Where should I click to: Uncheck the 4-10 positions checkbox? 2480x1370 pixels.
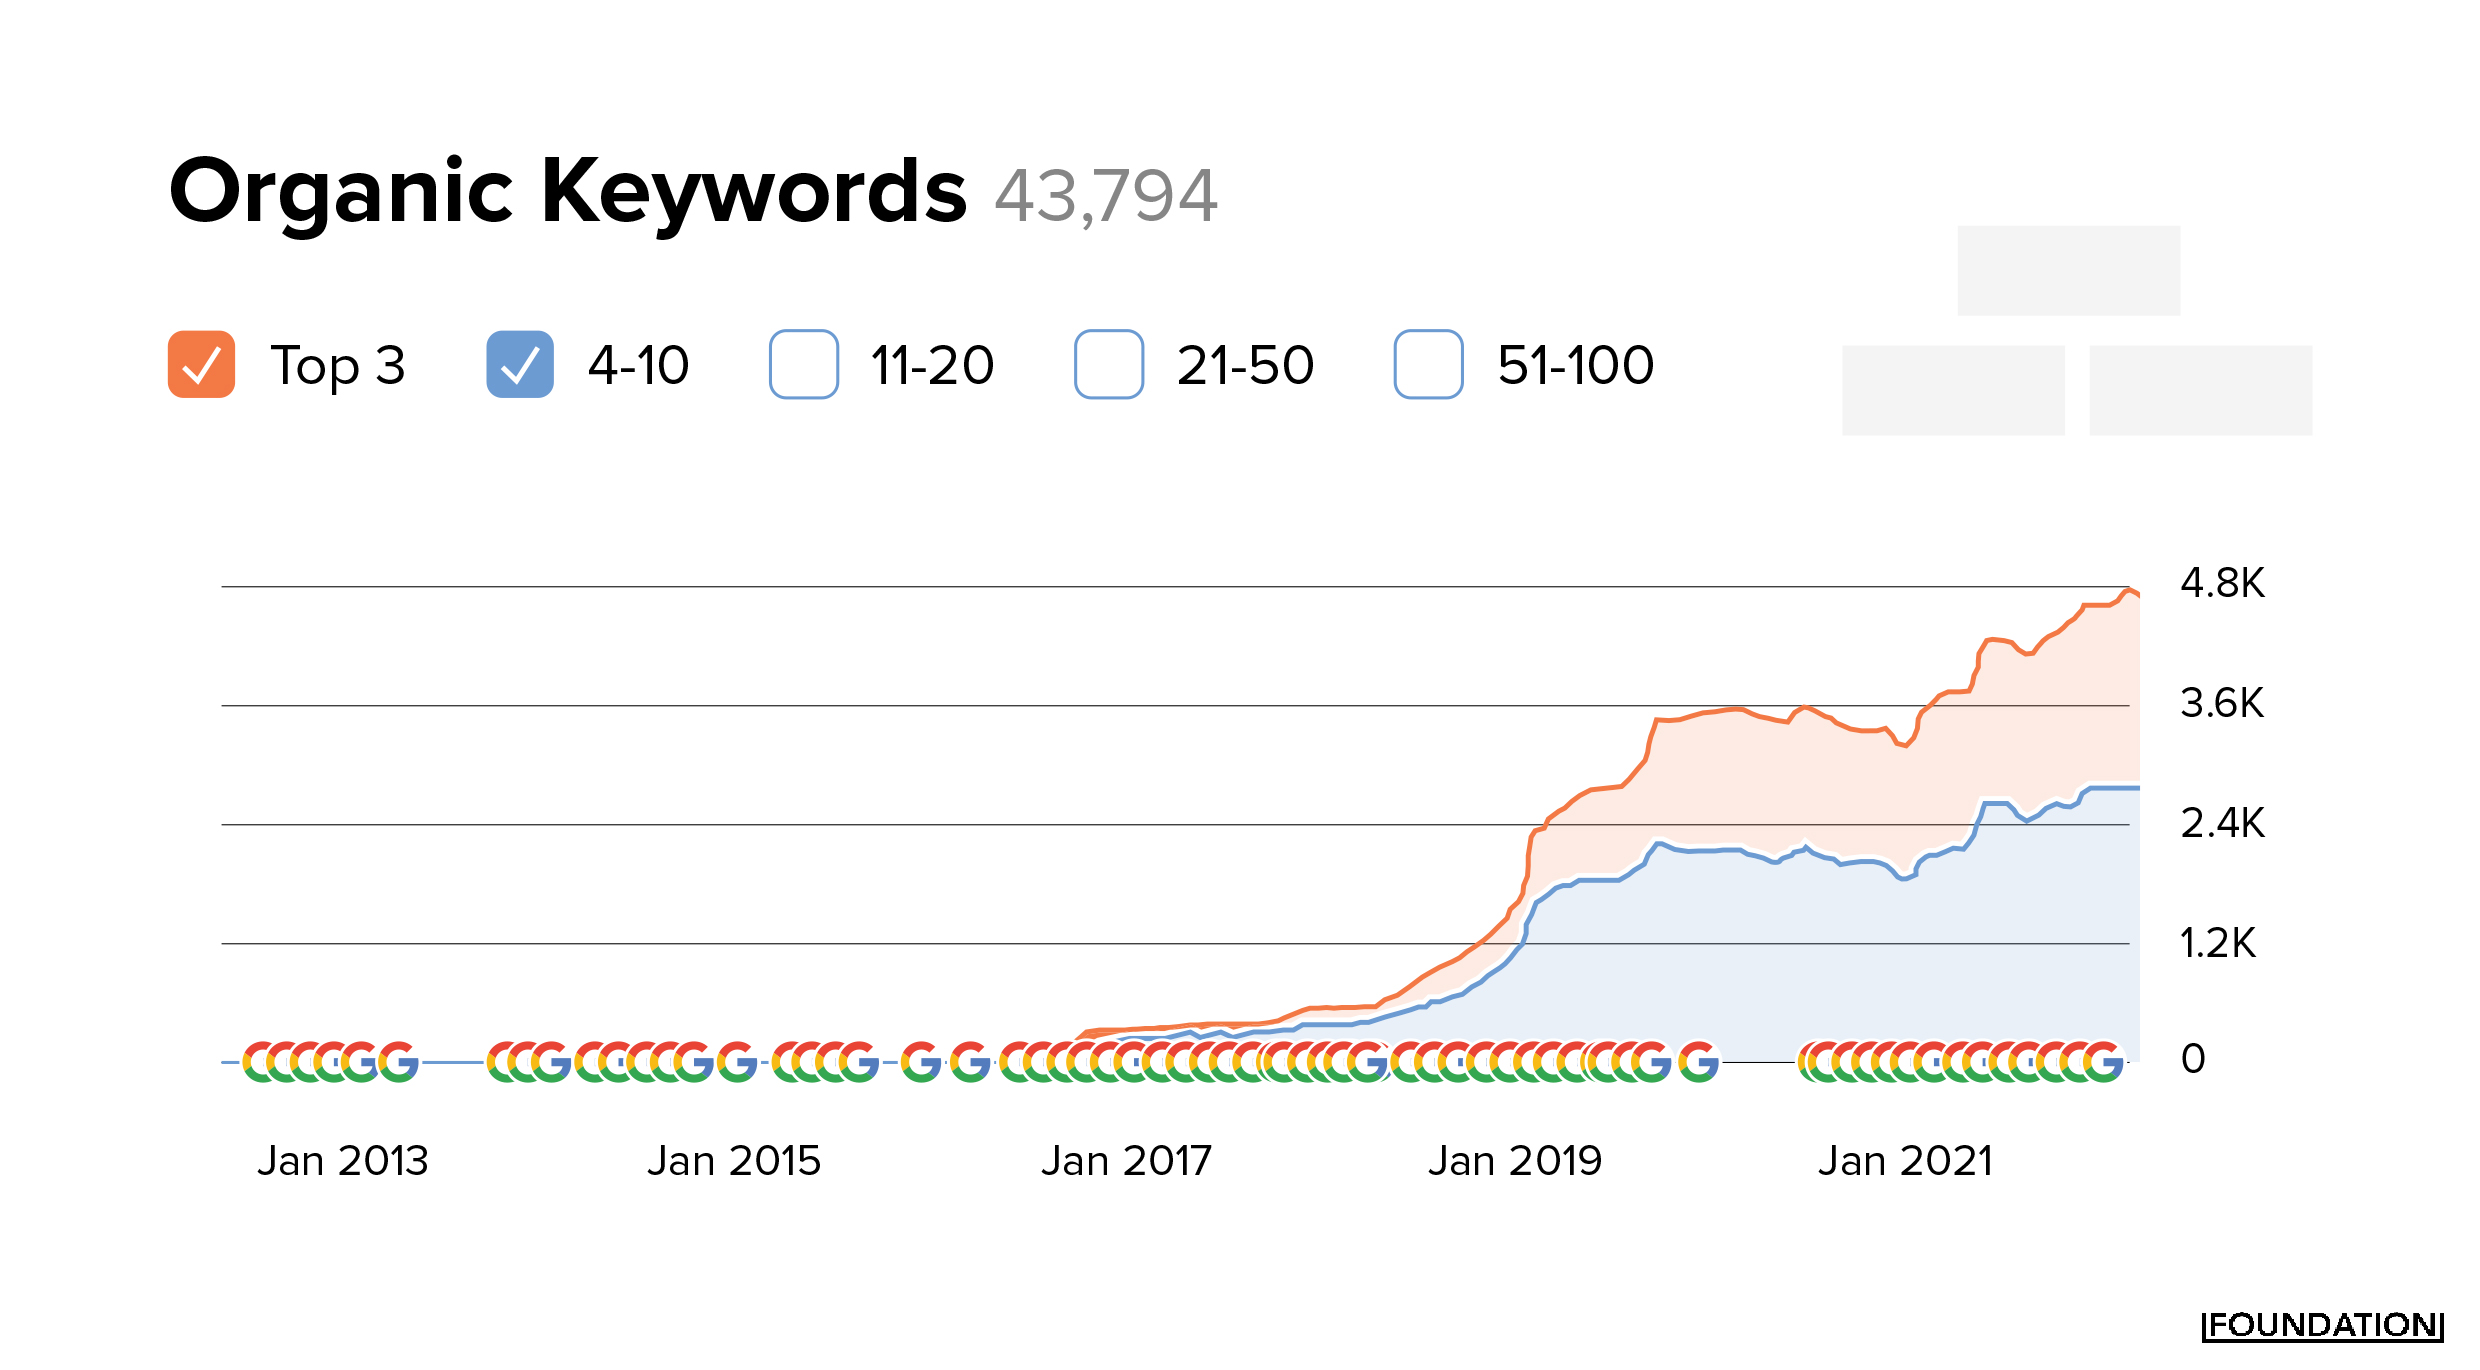(x=520, y=364)
